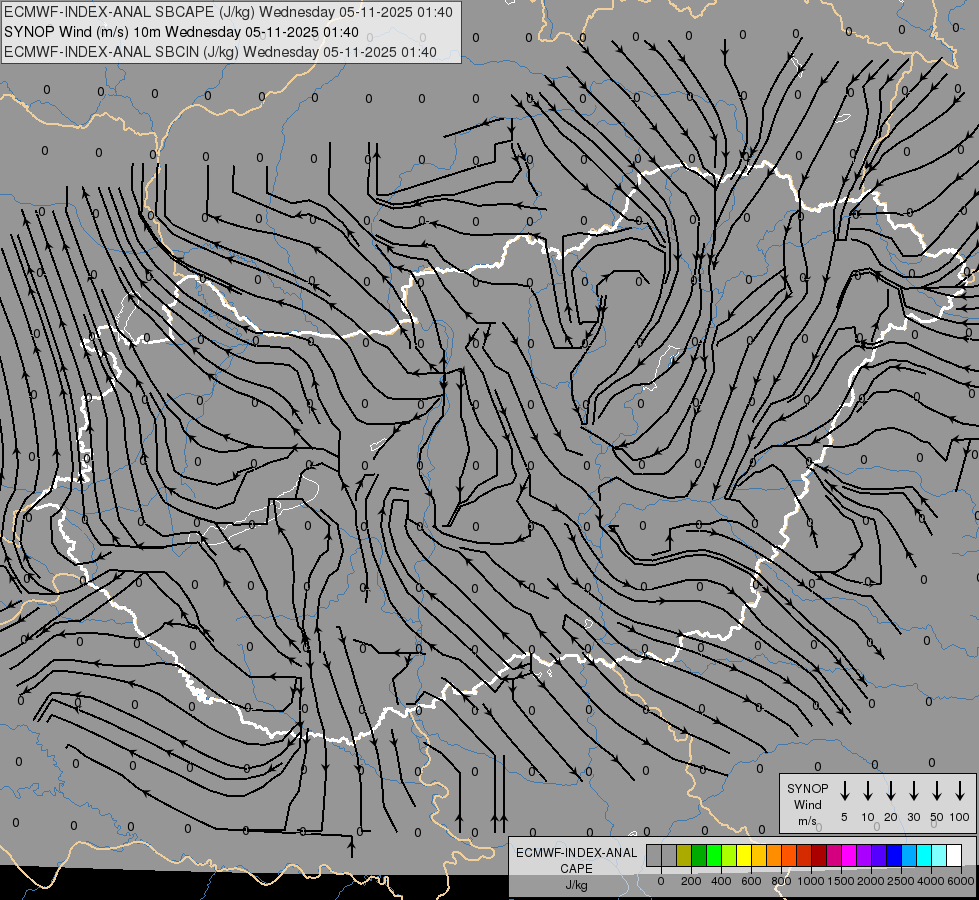Click the 800 tick label on the CAPE scale
979x900 pixels.
tap(781, 881)
